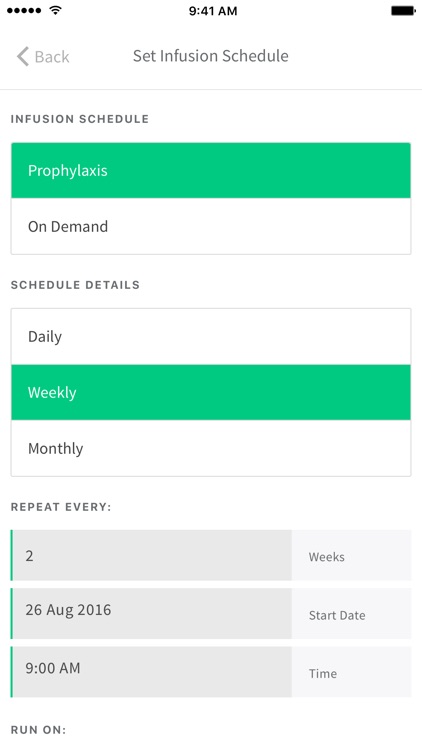Screen dimensions: 422x750
Task: Tap the Time field label
Action: (x=322, y=673)
